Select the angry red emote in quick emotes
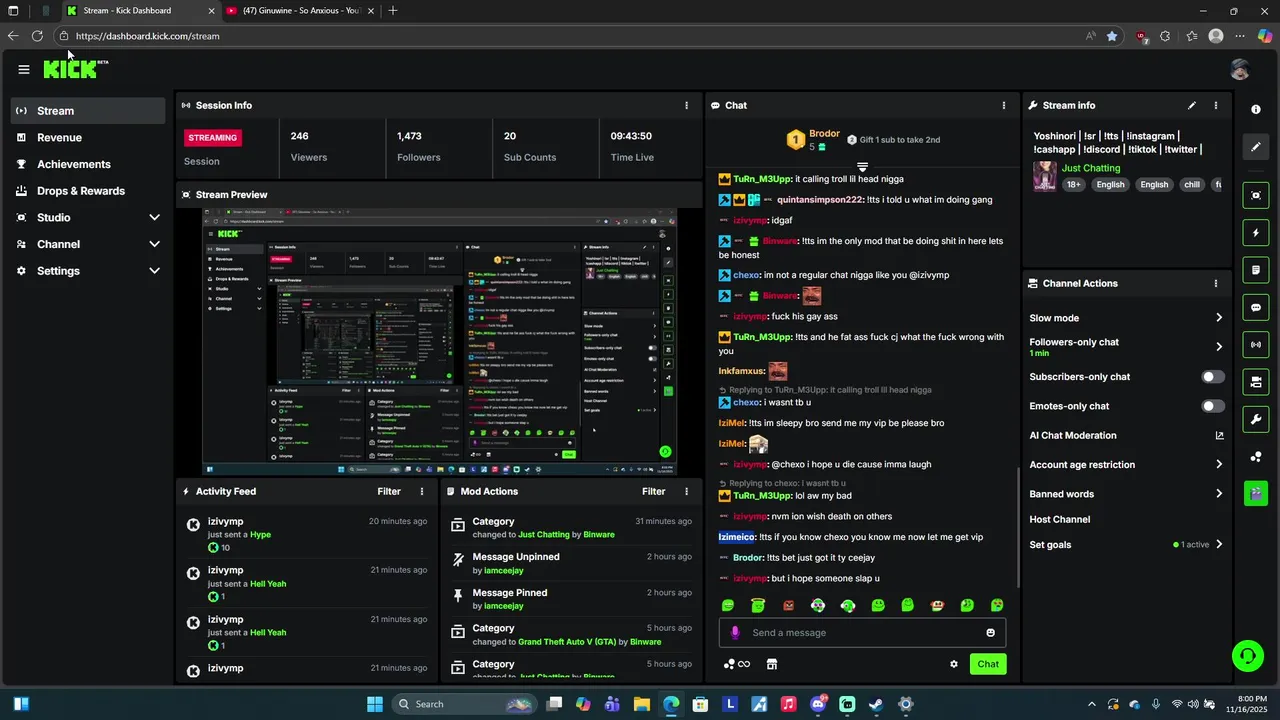This screenshot has height=720, width=1280. point(788,605)
